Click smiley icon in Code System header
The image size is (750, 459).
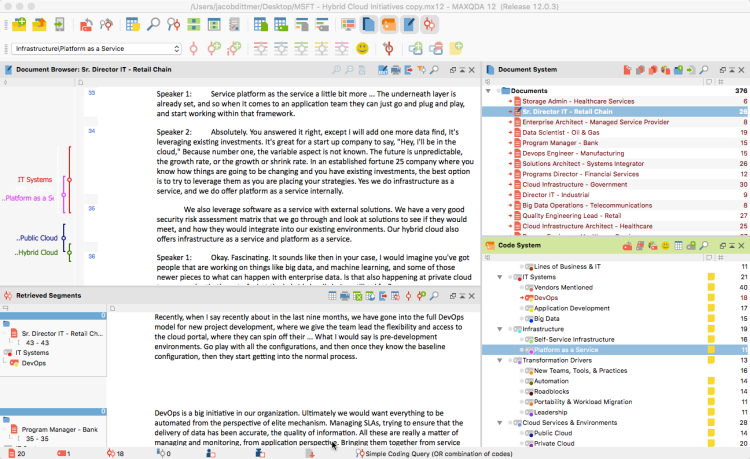664,245
